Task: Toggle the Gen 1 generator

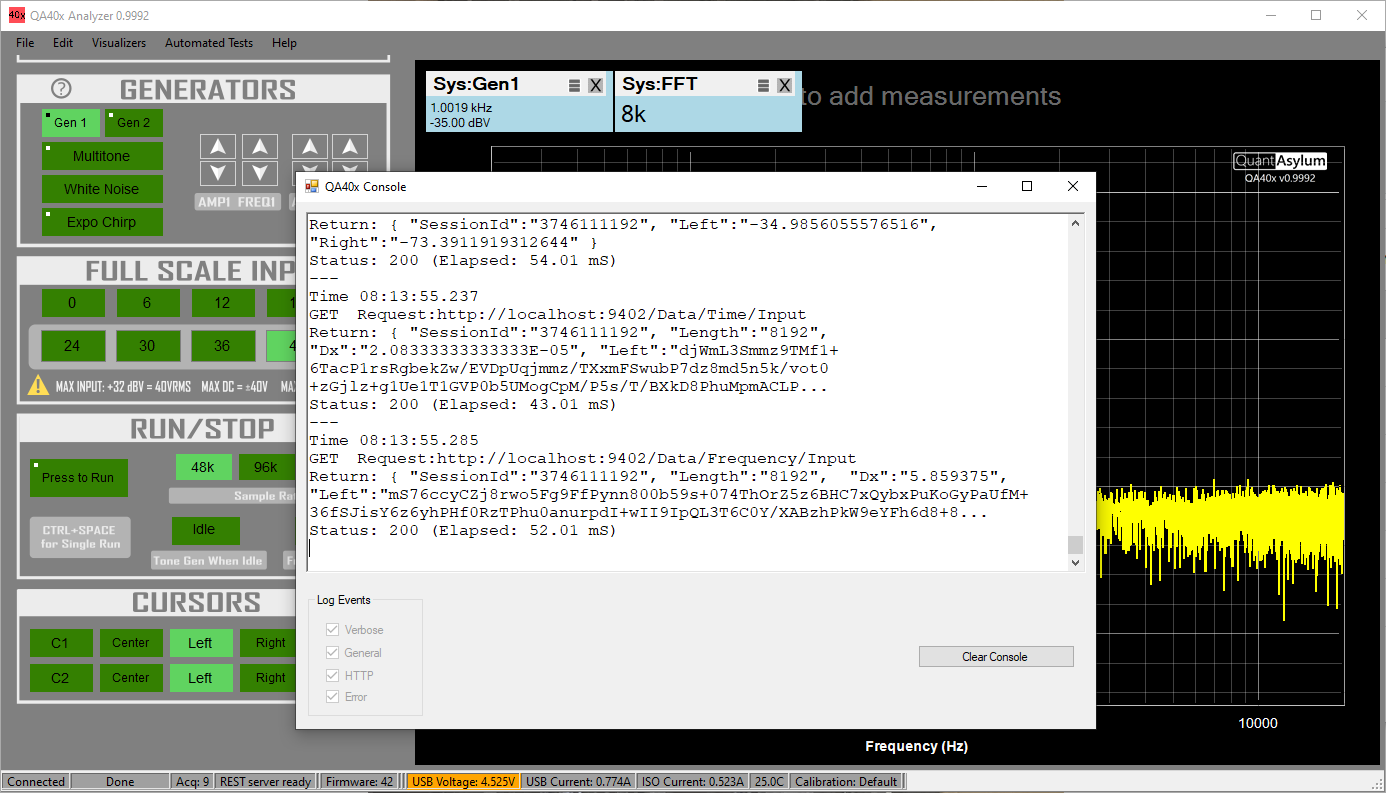Action: [x=71, y=123]
